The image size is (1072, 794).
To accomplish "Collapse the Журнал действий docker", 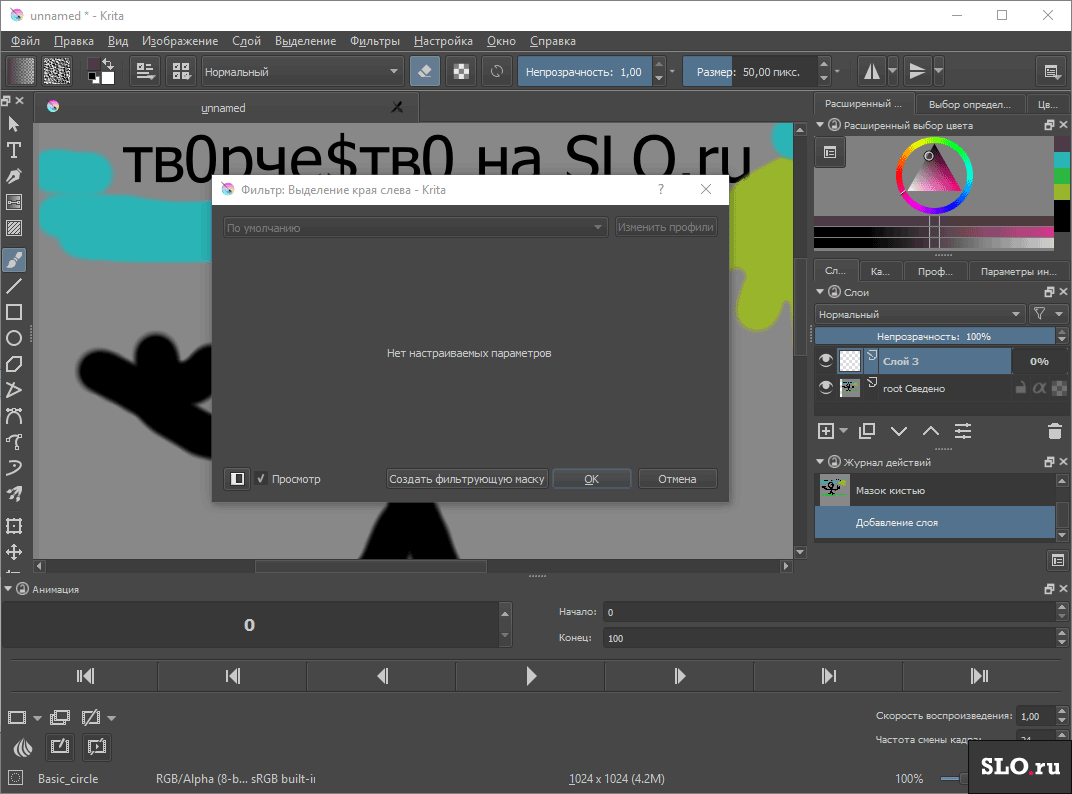I will (x=820, y=462).
